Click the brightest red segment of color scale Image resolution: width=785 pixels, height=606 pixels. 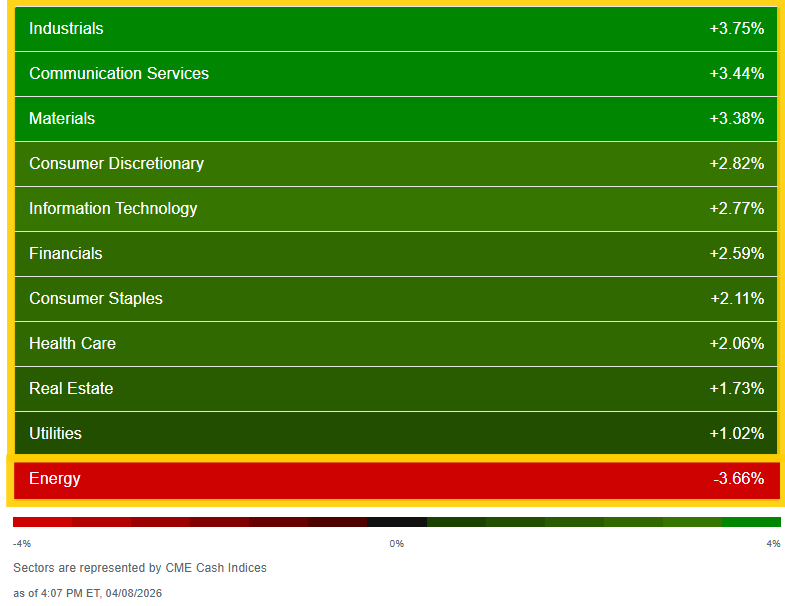coord(43,522)
